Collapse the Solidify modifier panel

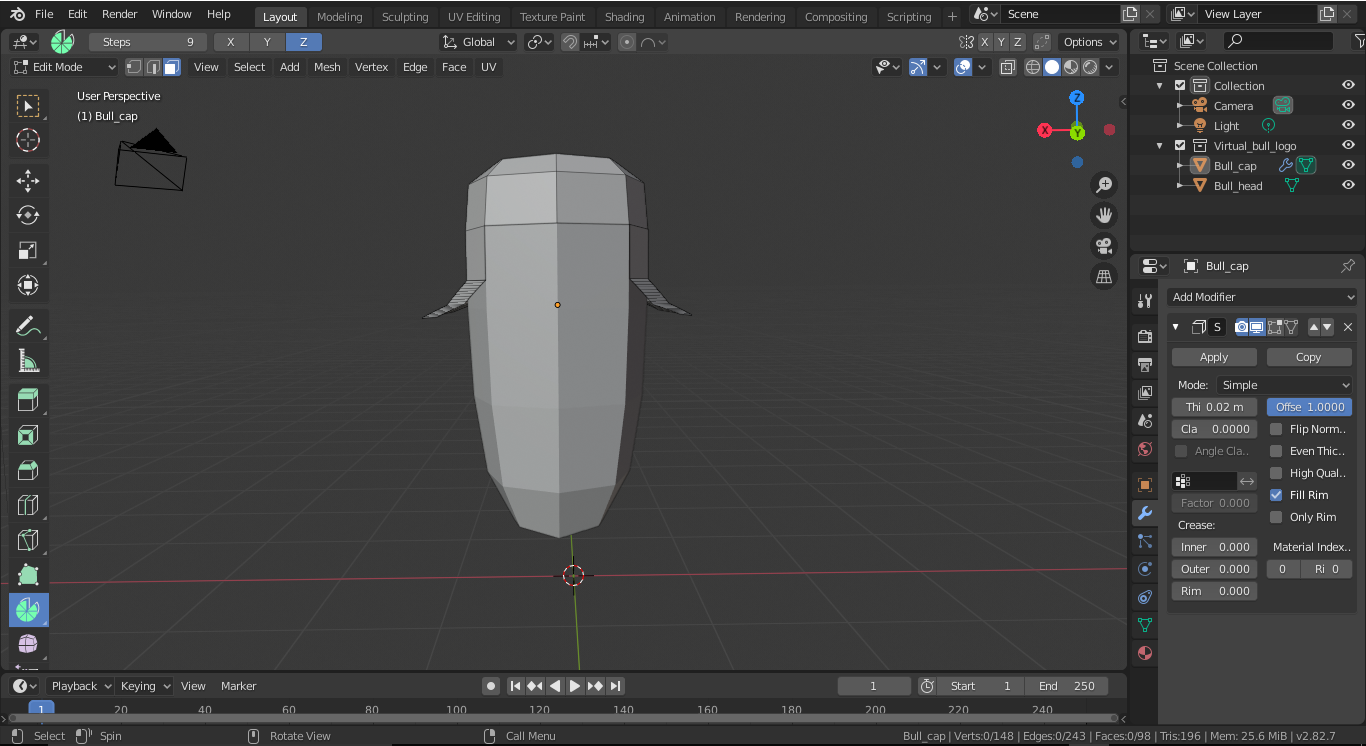1176,327
